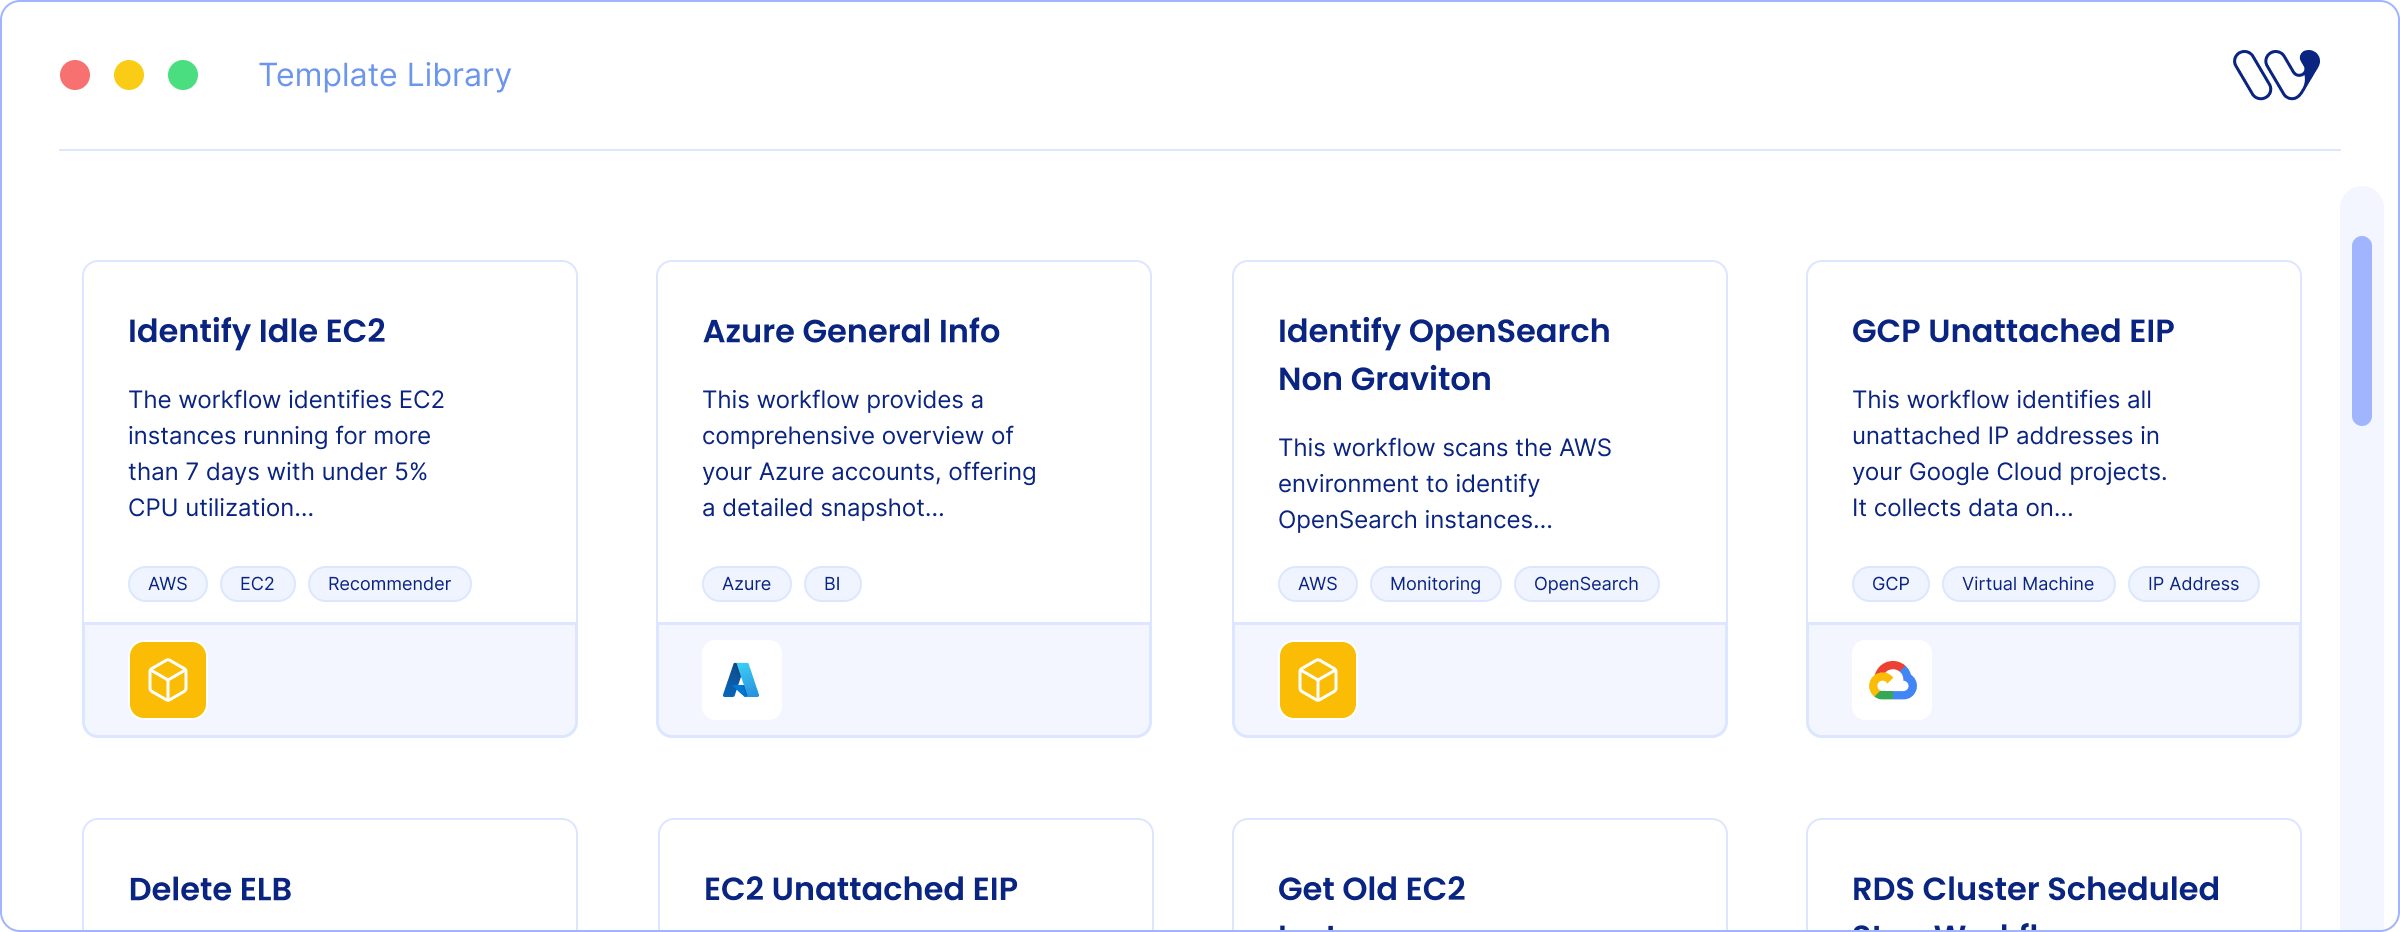The height and width of the screenshot is (932, 2400).
Task: Select the Azure tag
Action: click(747, 584)
